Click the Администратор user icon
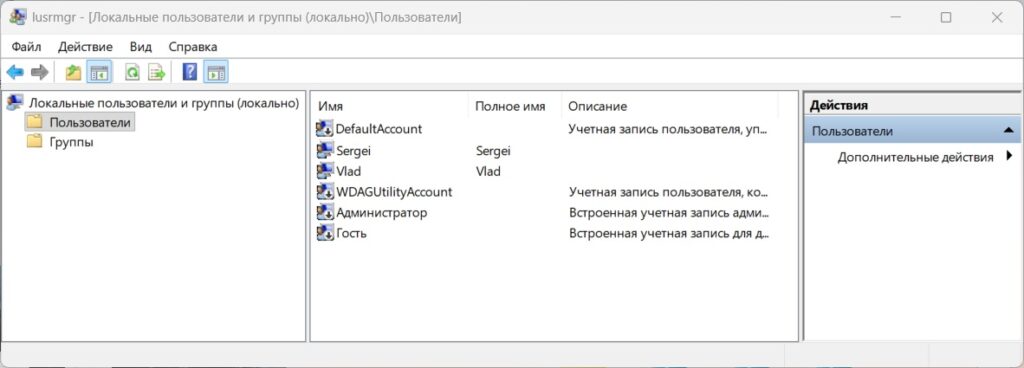1024x368 pixels. [x=325, y=213]
